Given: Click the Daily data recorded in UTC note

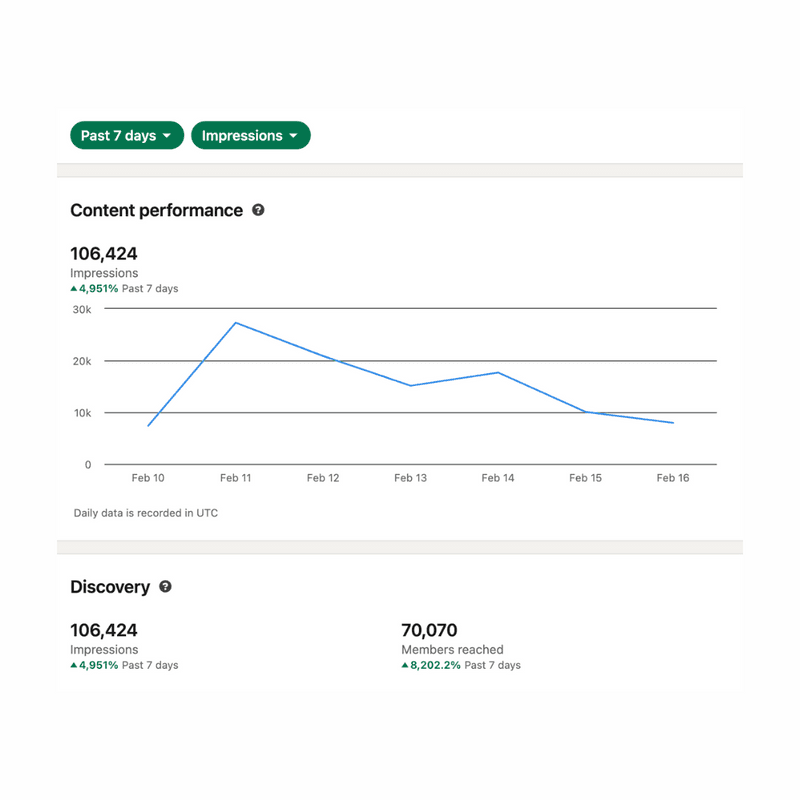Looking at the screenshot, I should 146,513.
